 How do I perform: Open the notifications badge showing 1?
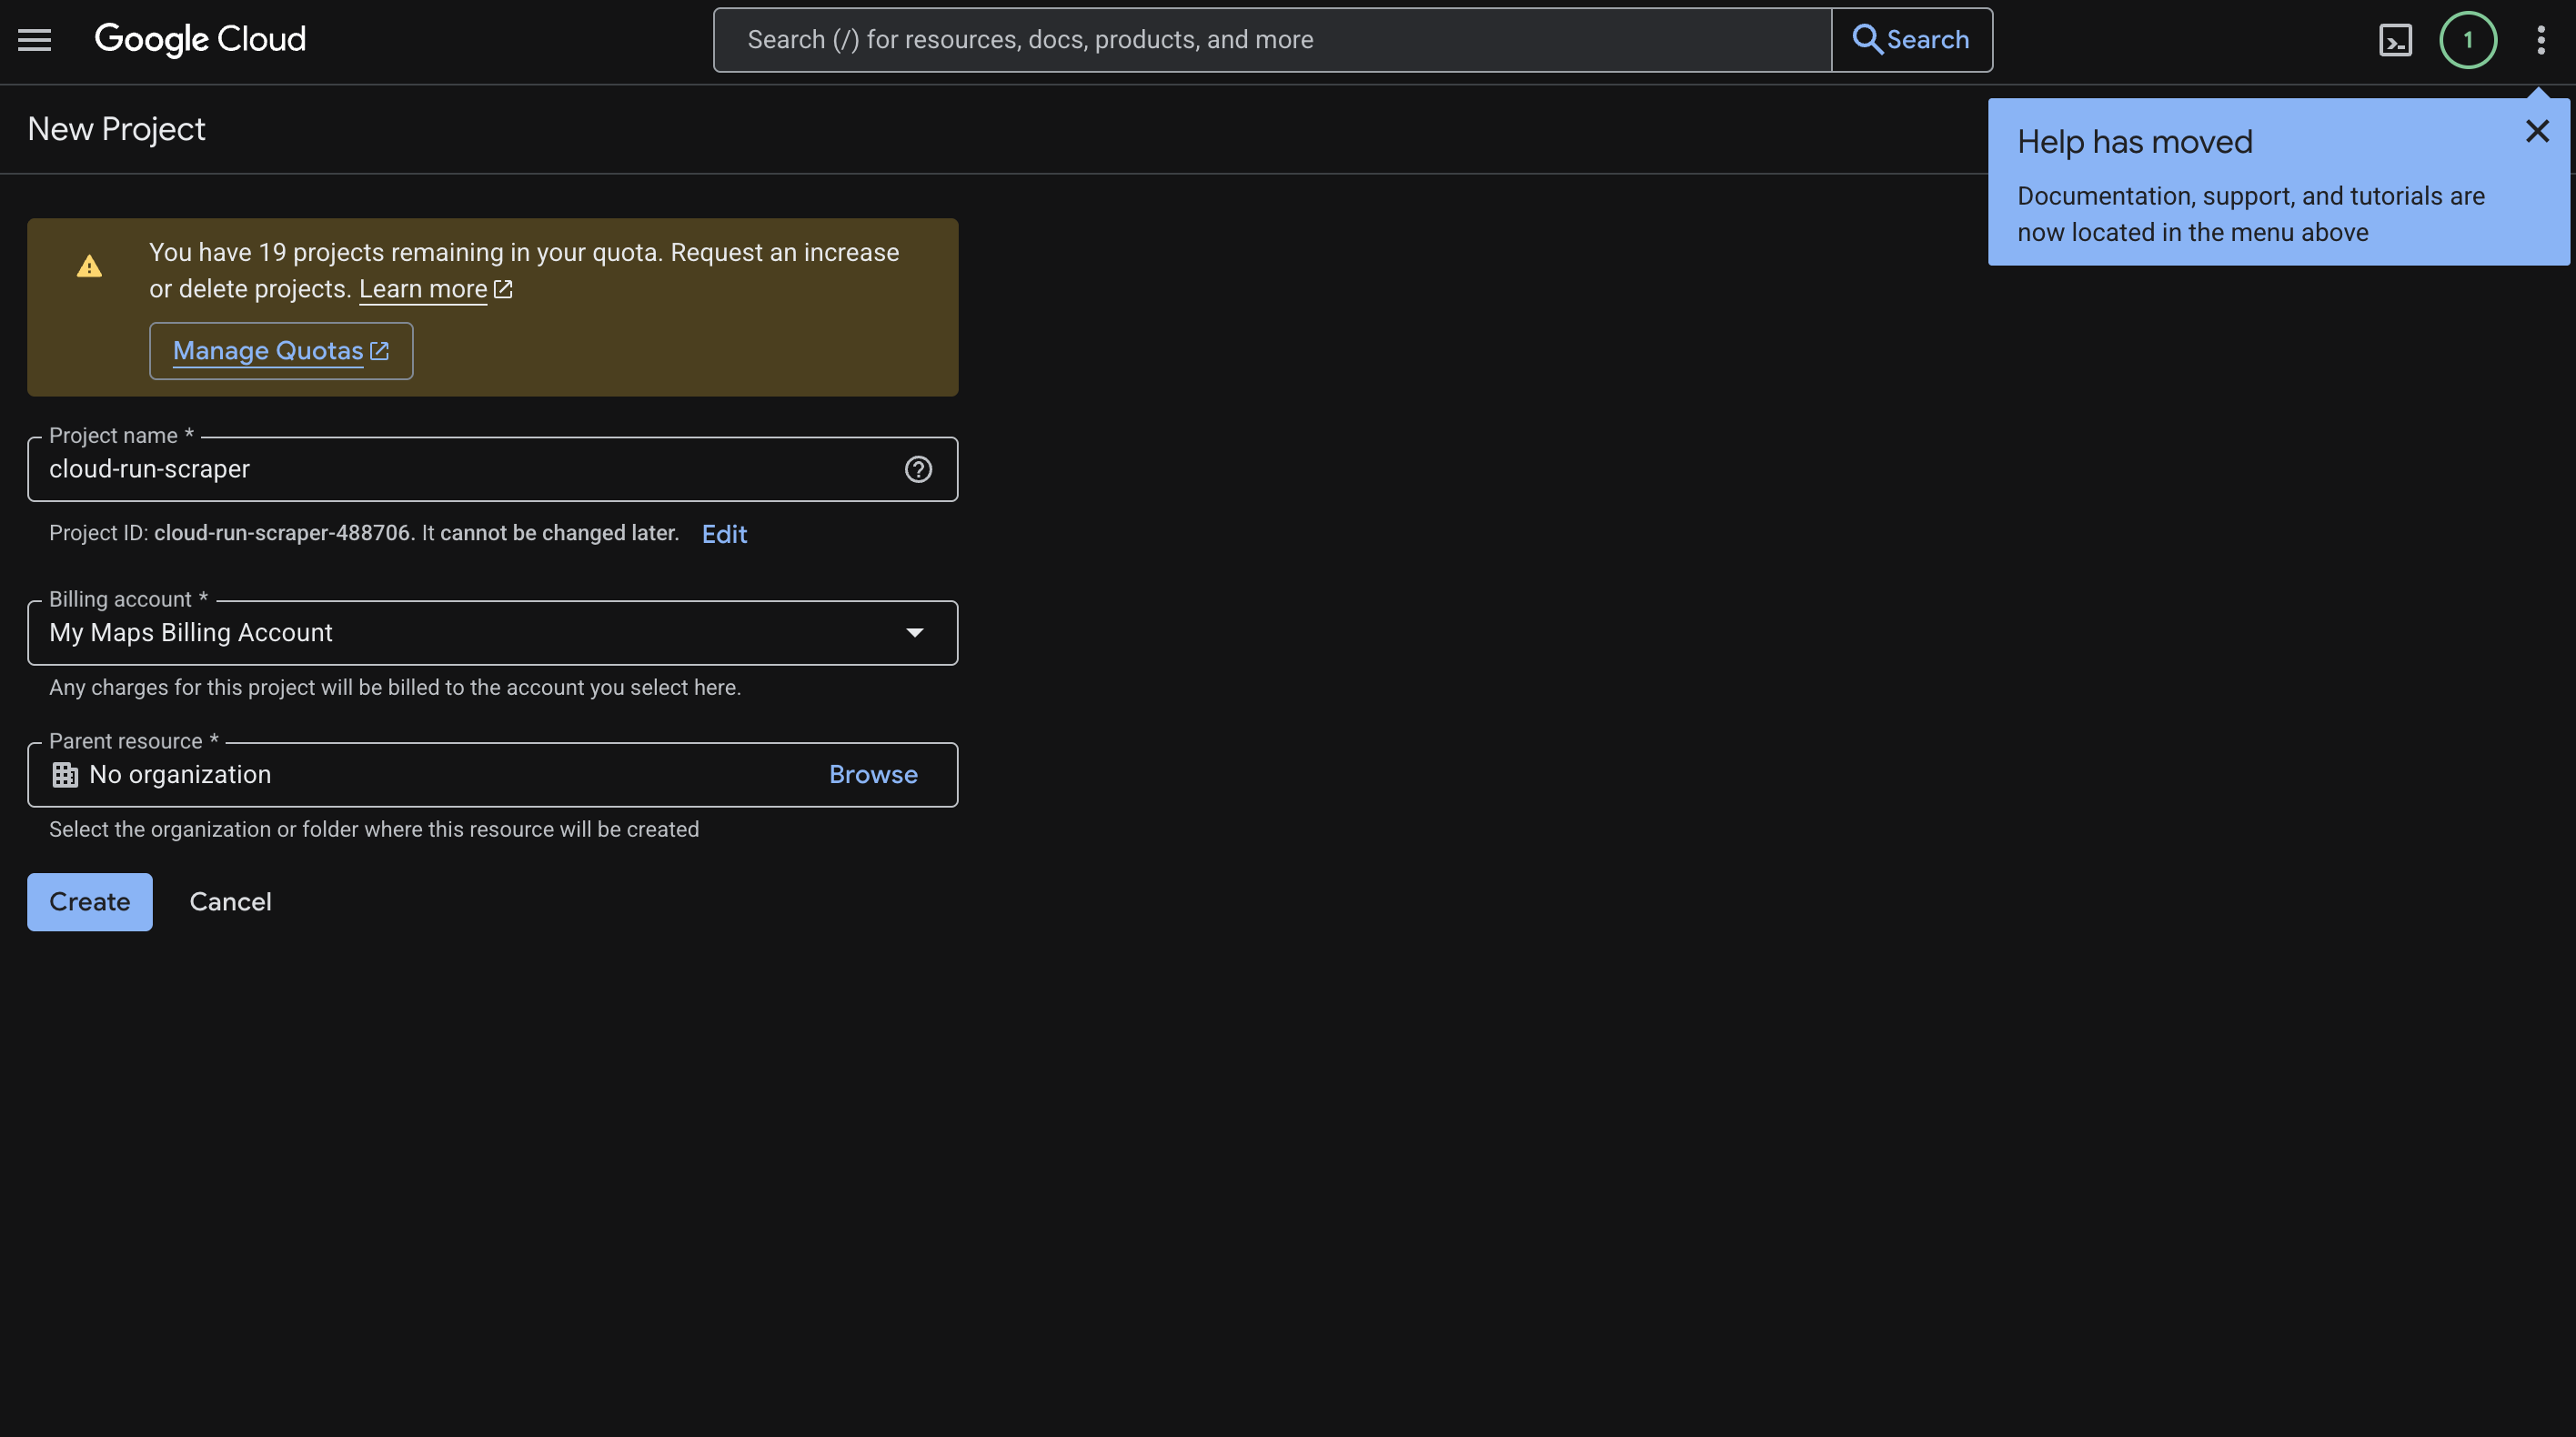2467,40
